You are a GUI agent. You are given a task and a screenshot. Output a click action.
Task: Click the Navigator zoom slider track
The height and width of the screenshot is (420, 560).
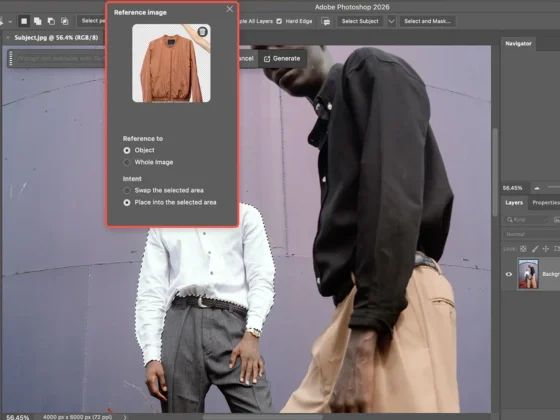pos(554,187)
